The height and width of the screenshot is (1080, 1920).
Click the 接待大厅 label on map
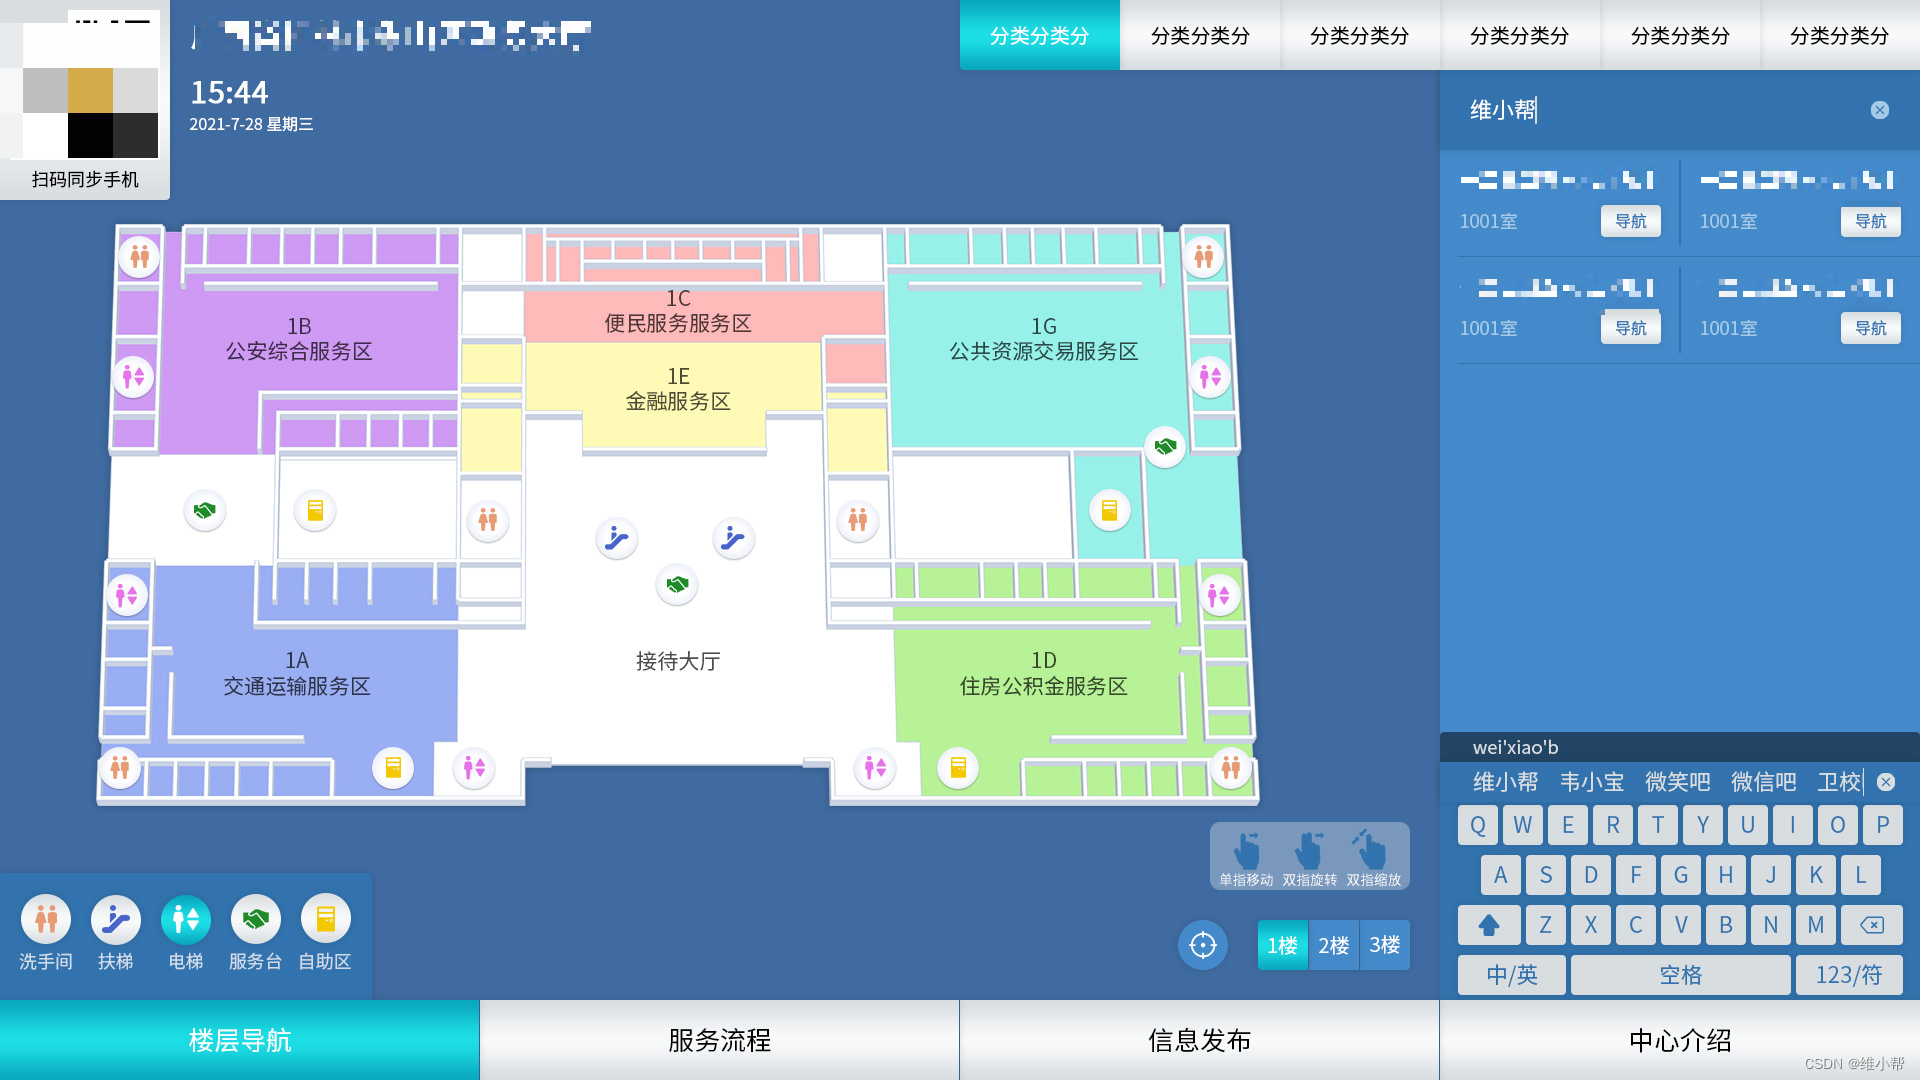pos(678,661)
